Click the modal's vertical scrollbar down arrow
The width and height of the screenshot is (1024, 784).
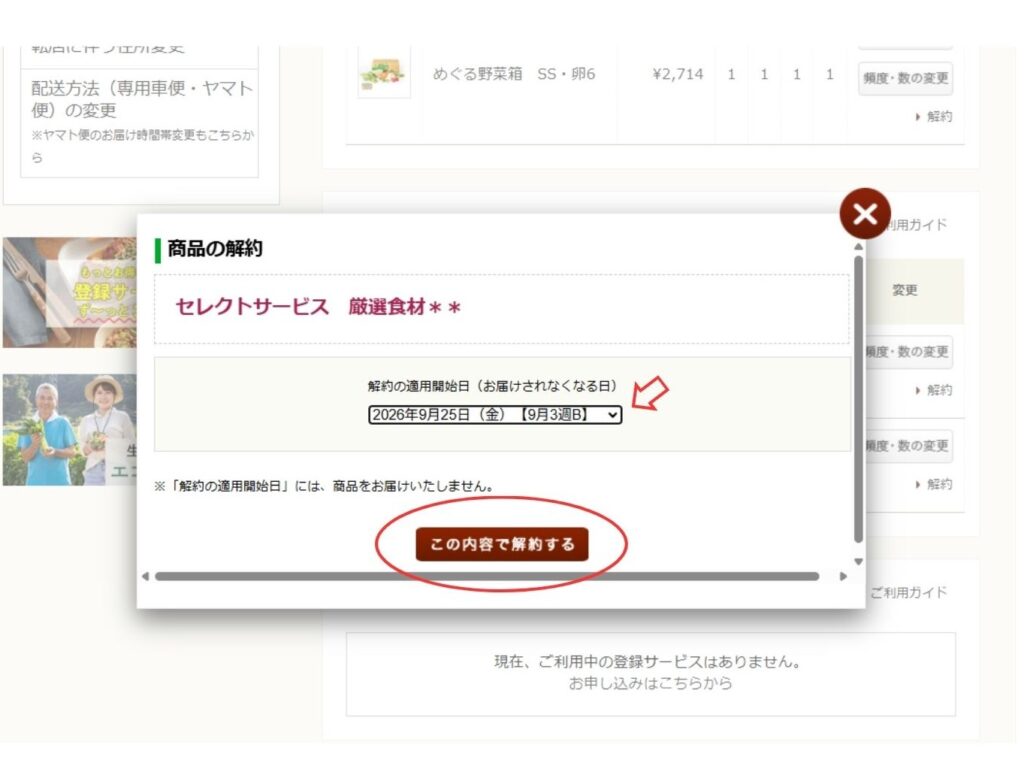point(858,561)
